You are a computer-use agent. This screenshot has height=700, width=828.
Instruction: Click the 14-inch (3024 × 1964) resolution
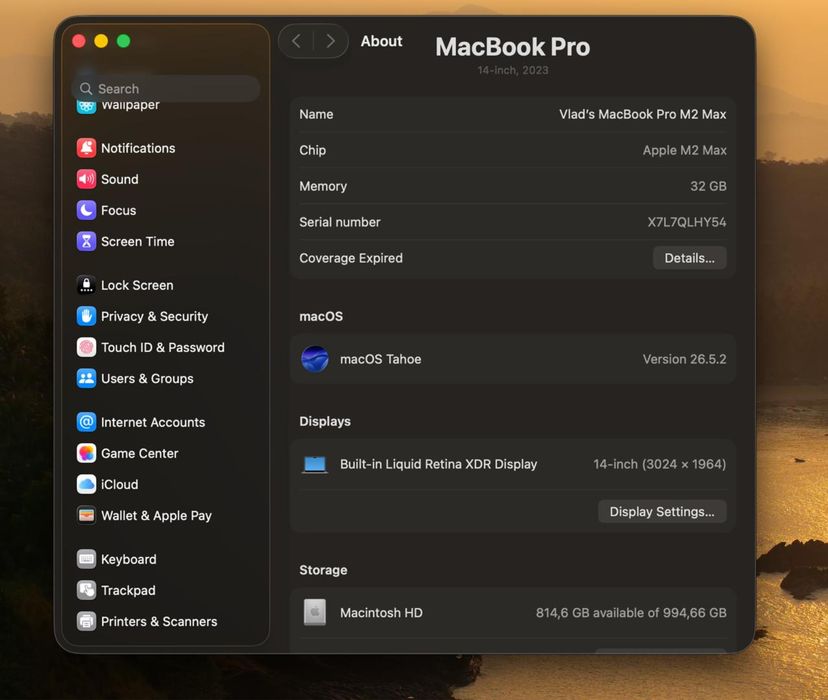[x=660, y=465]
